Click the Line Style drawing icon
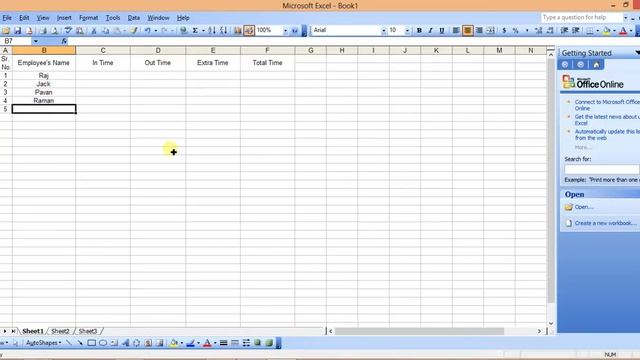 [x=223, y=343]
